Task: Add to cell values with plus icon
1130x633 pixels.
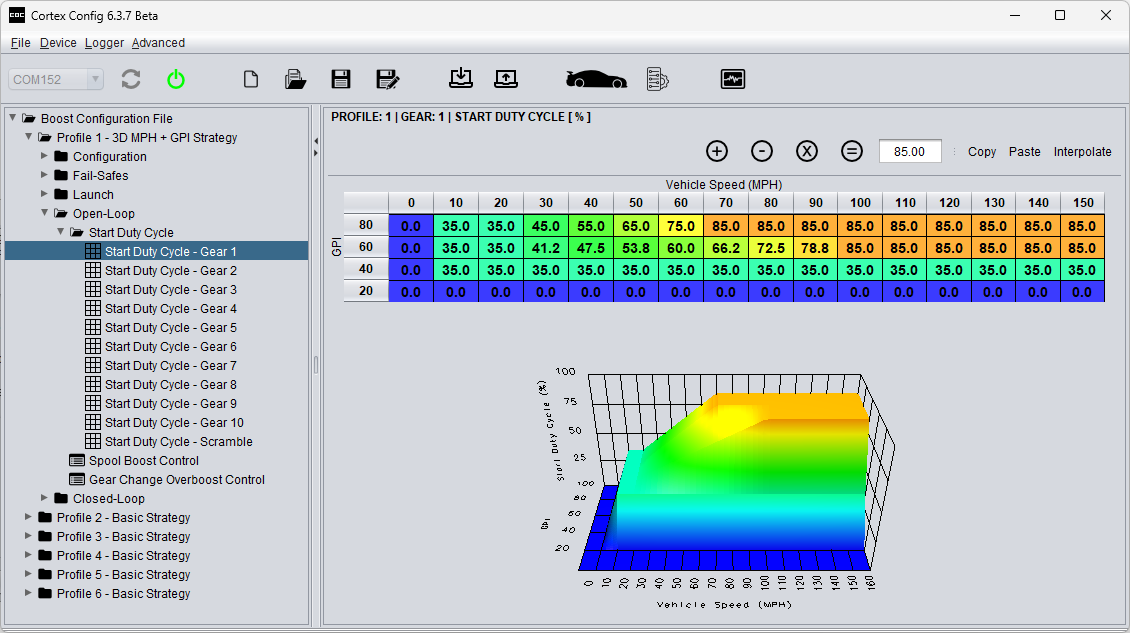Action: pos(717,151)
